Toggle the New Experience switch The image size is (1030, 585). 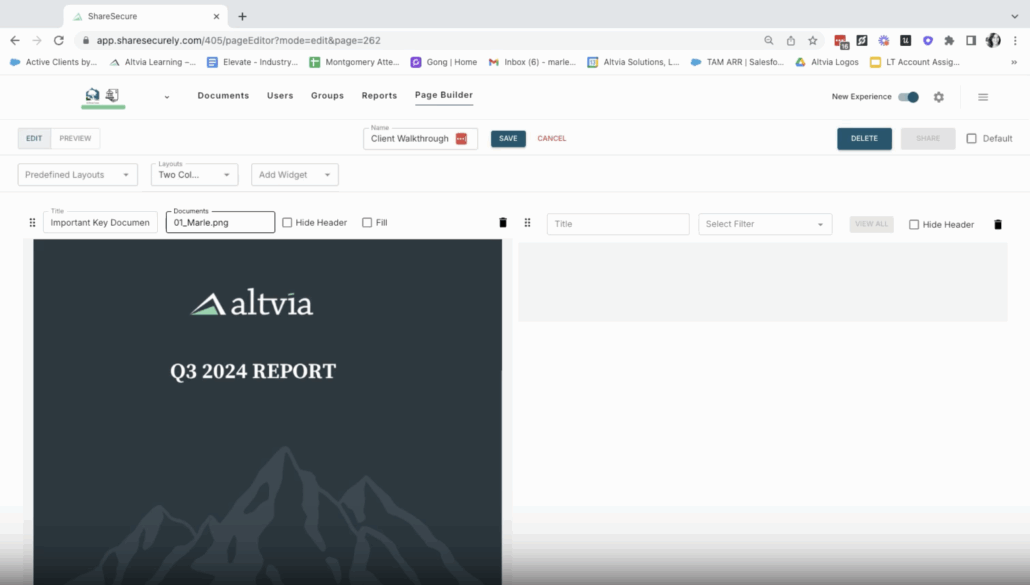(x=908, y=97)
